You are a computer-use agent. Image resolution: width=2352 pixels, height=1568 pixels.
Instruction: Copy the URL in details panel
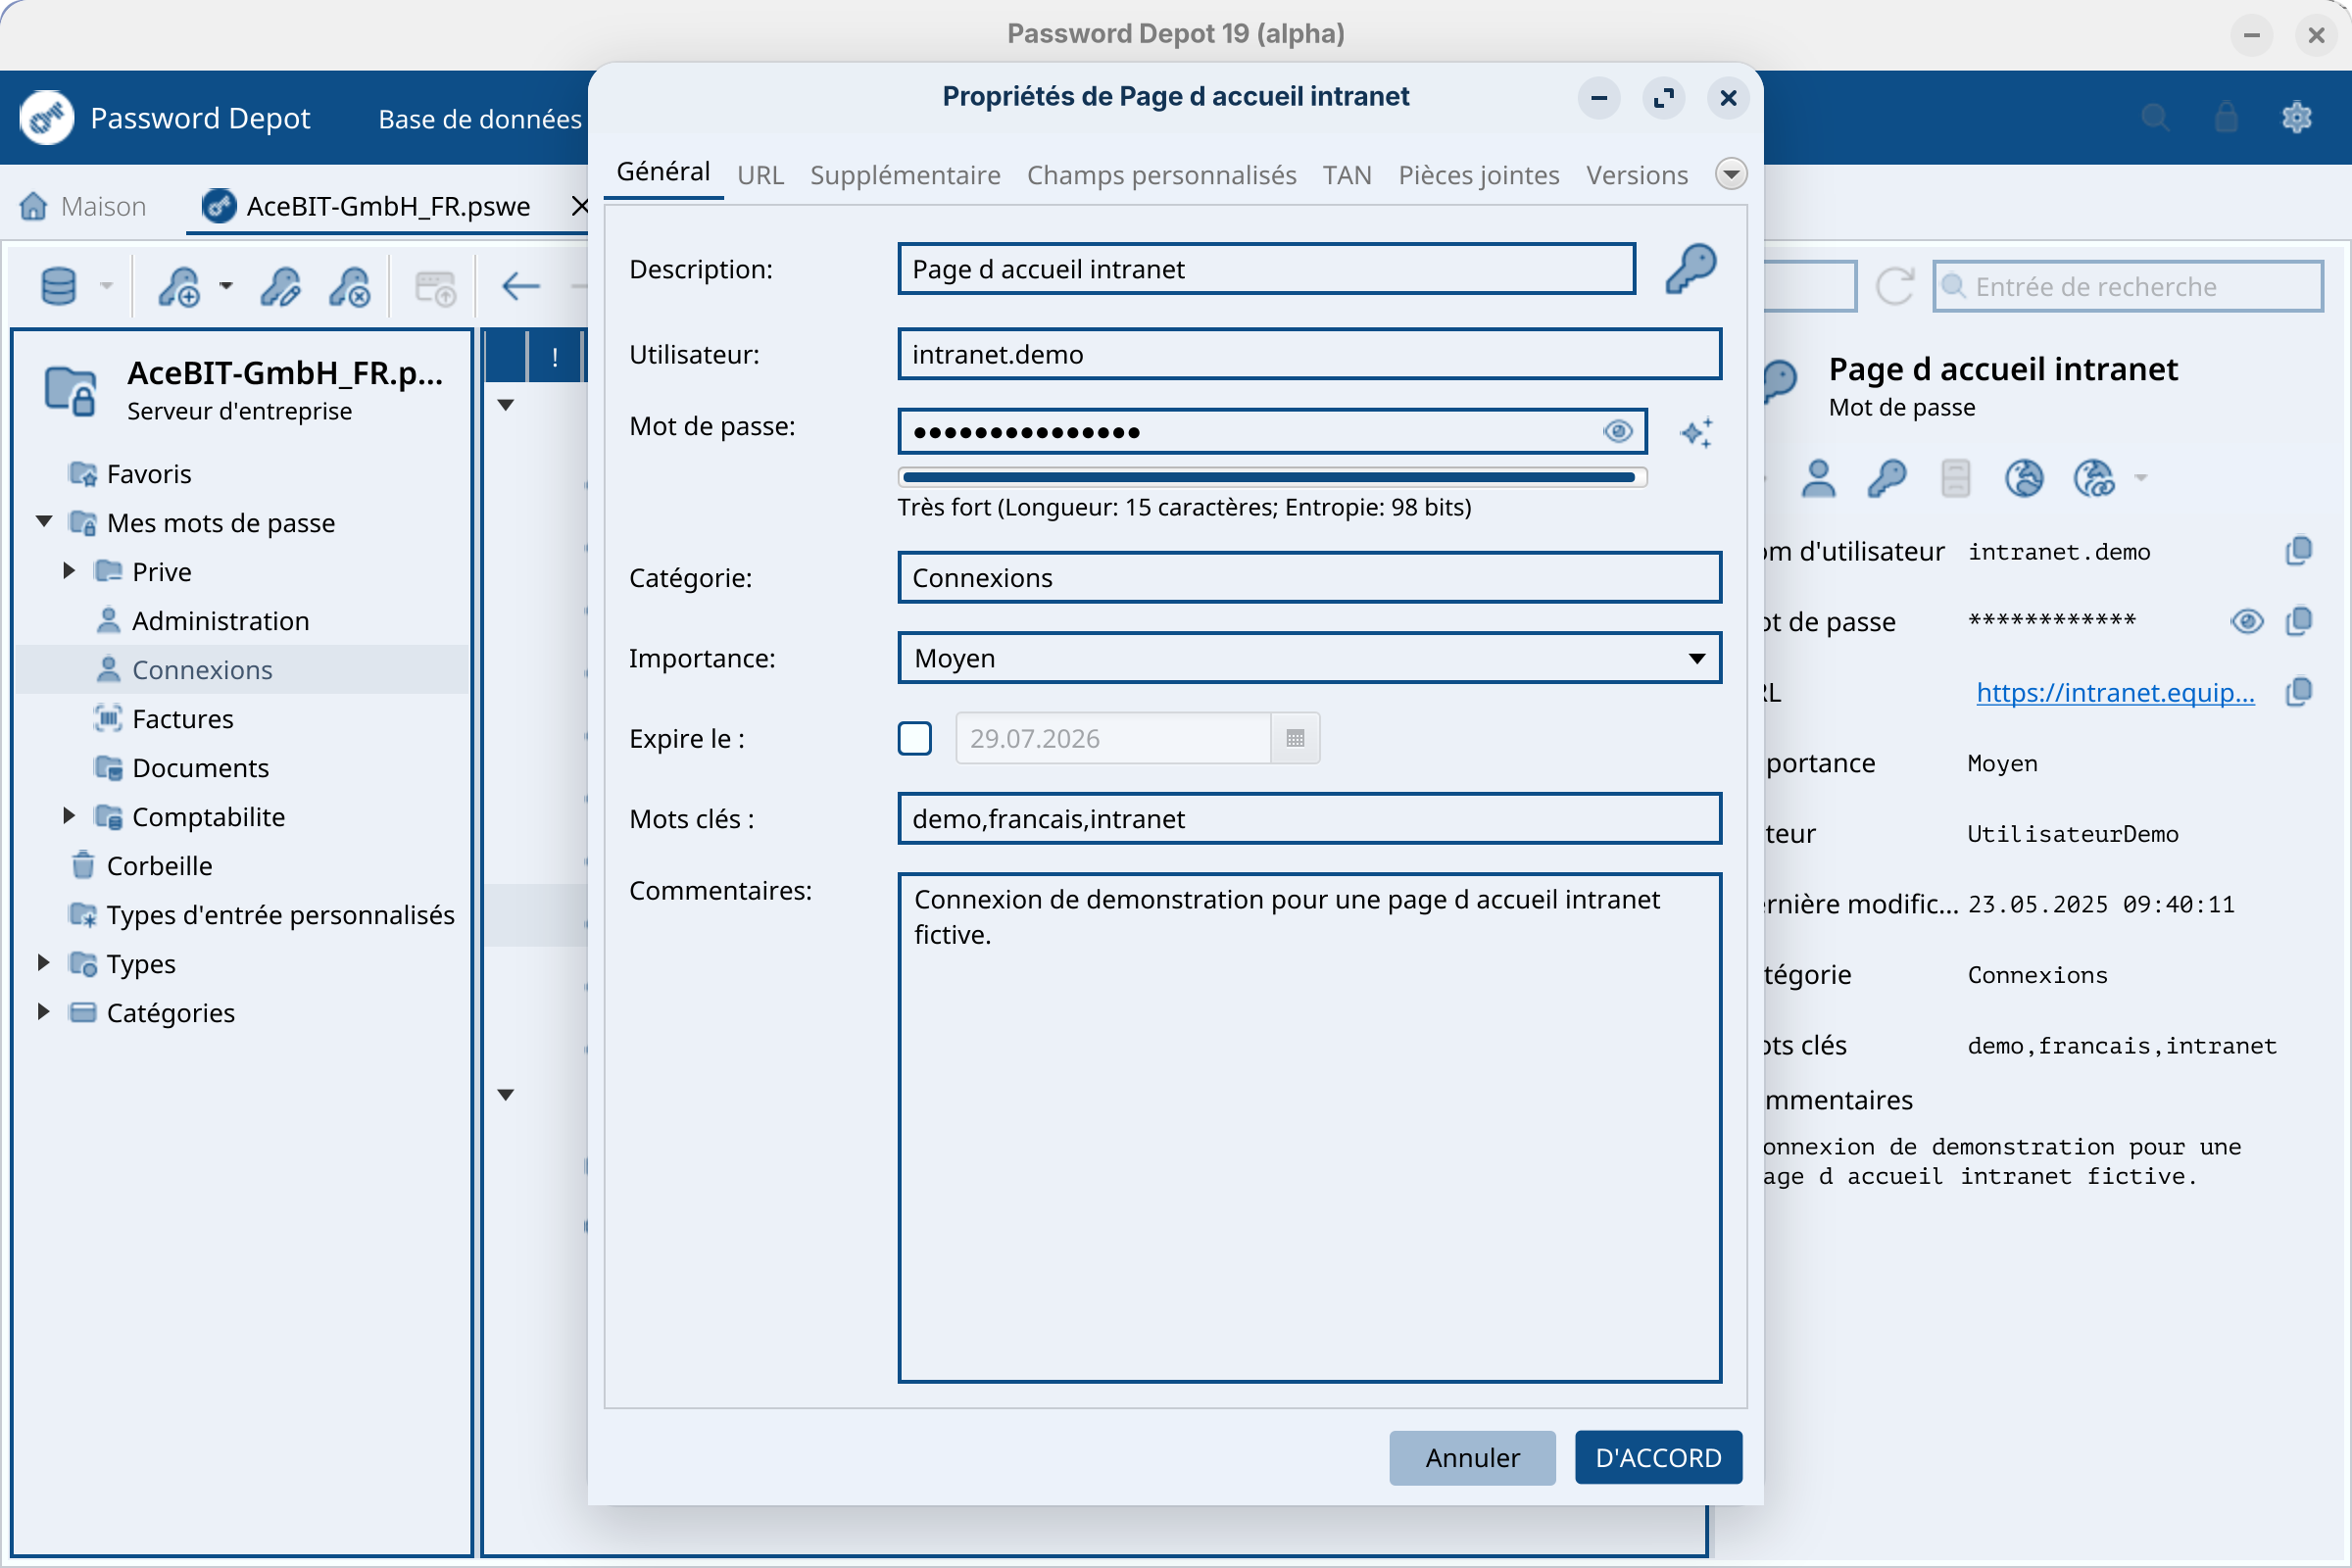[2299, 692]
